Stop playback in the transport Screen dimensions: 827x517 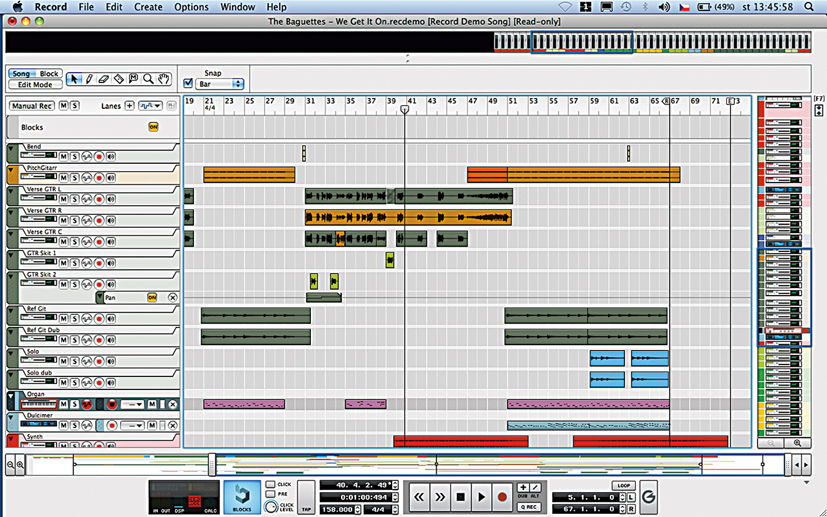click(460, 496)
